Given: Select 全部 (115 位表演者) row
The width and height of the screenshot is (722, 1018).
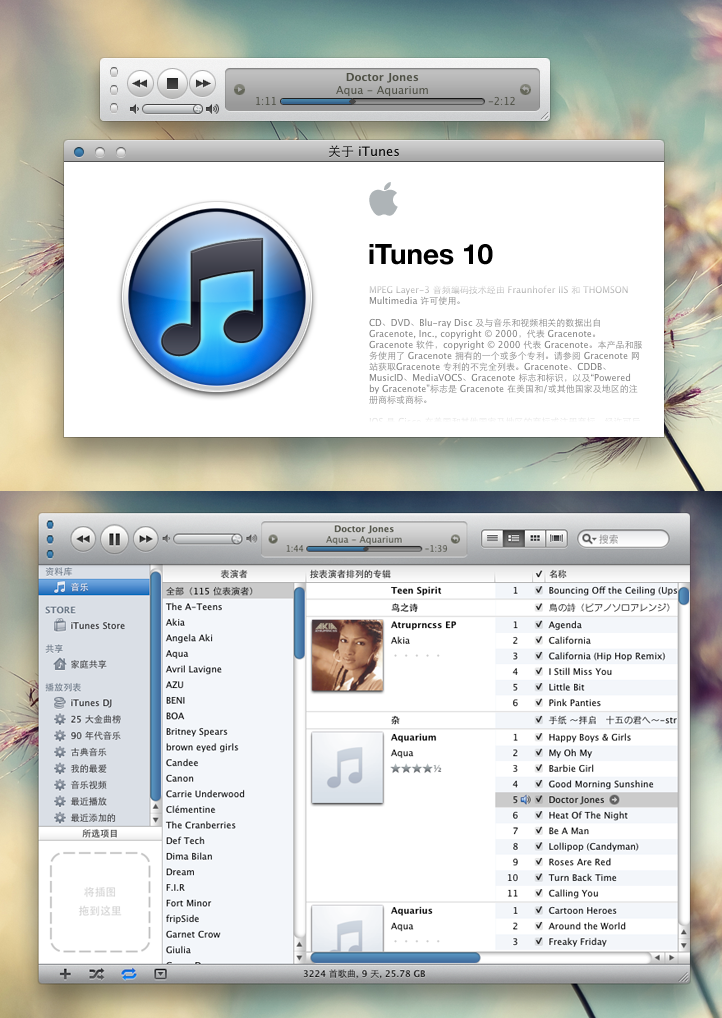Looking at the screenshot, I should click(228, 591).
